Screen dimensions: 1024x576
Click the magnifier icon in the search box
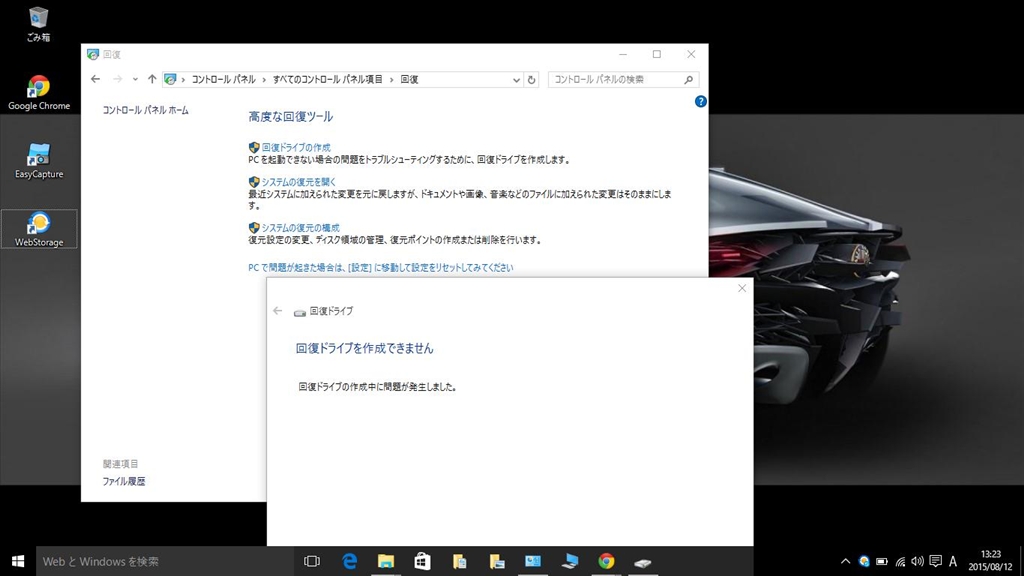tap(688, 80)
